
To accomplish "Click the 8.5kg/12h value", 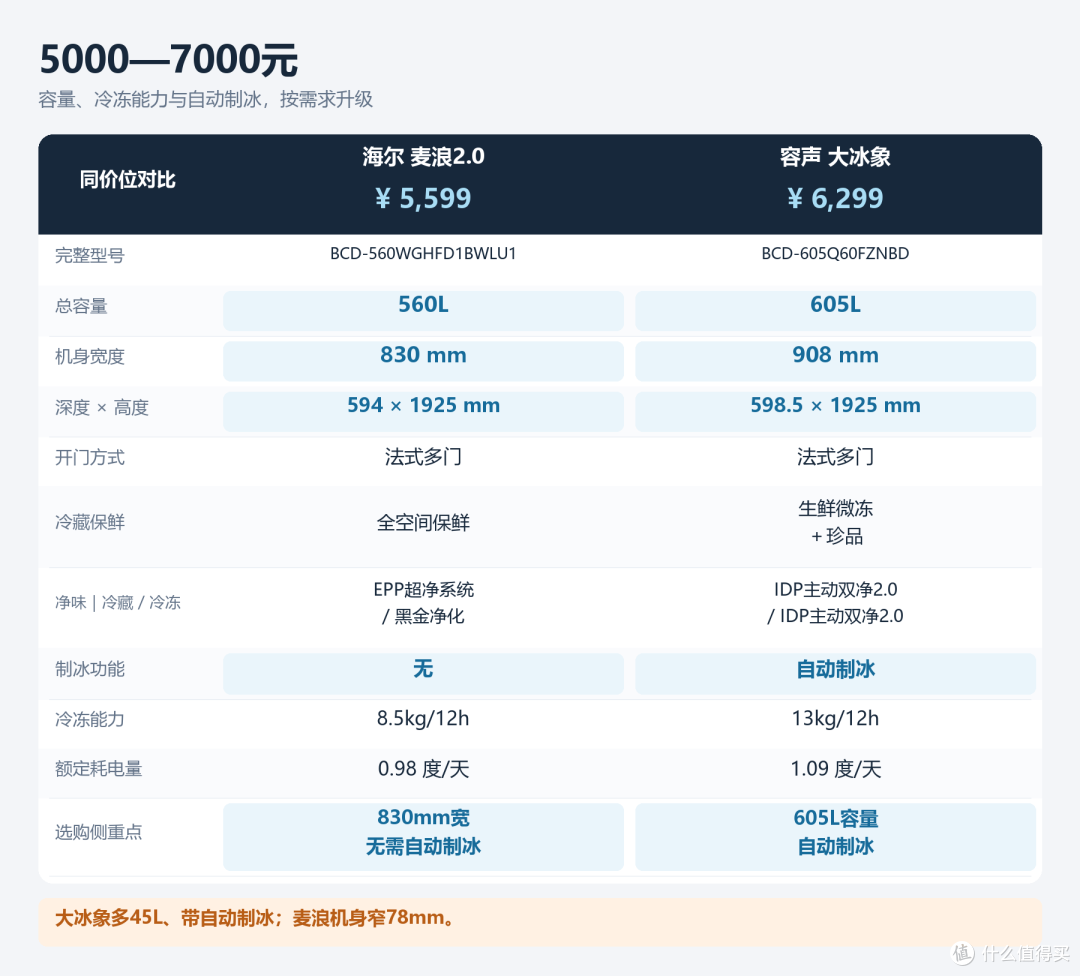I will click(423, 718).
